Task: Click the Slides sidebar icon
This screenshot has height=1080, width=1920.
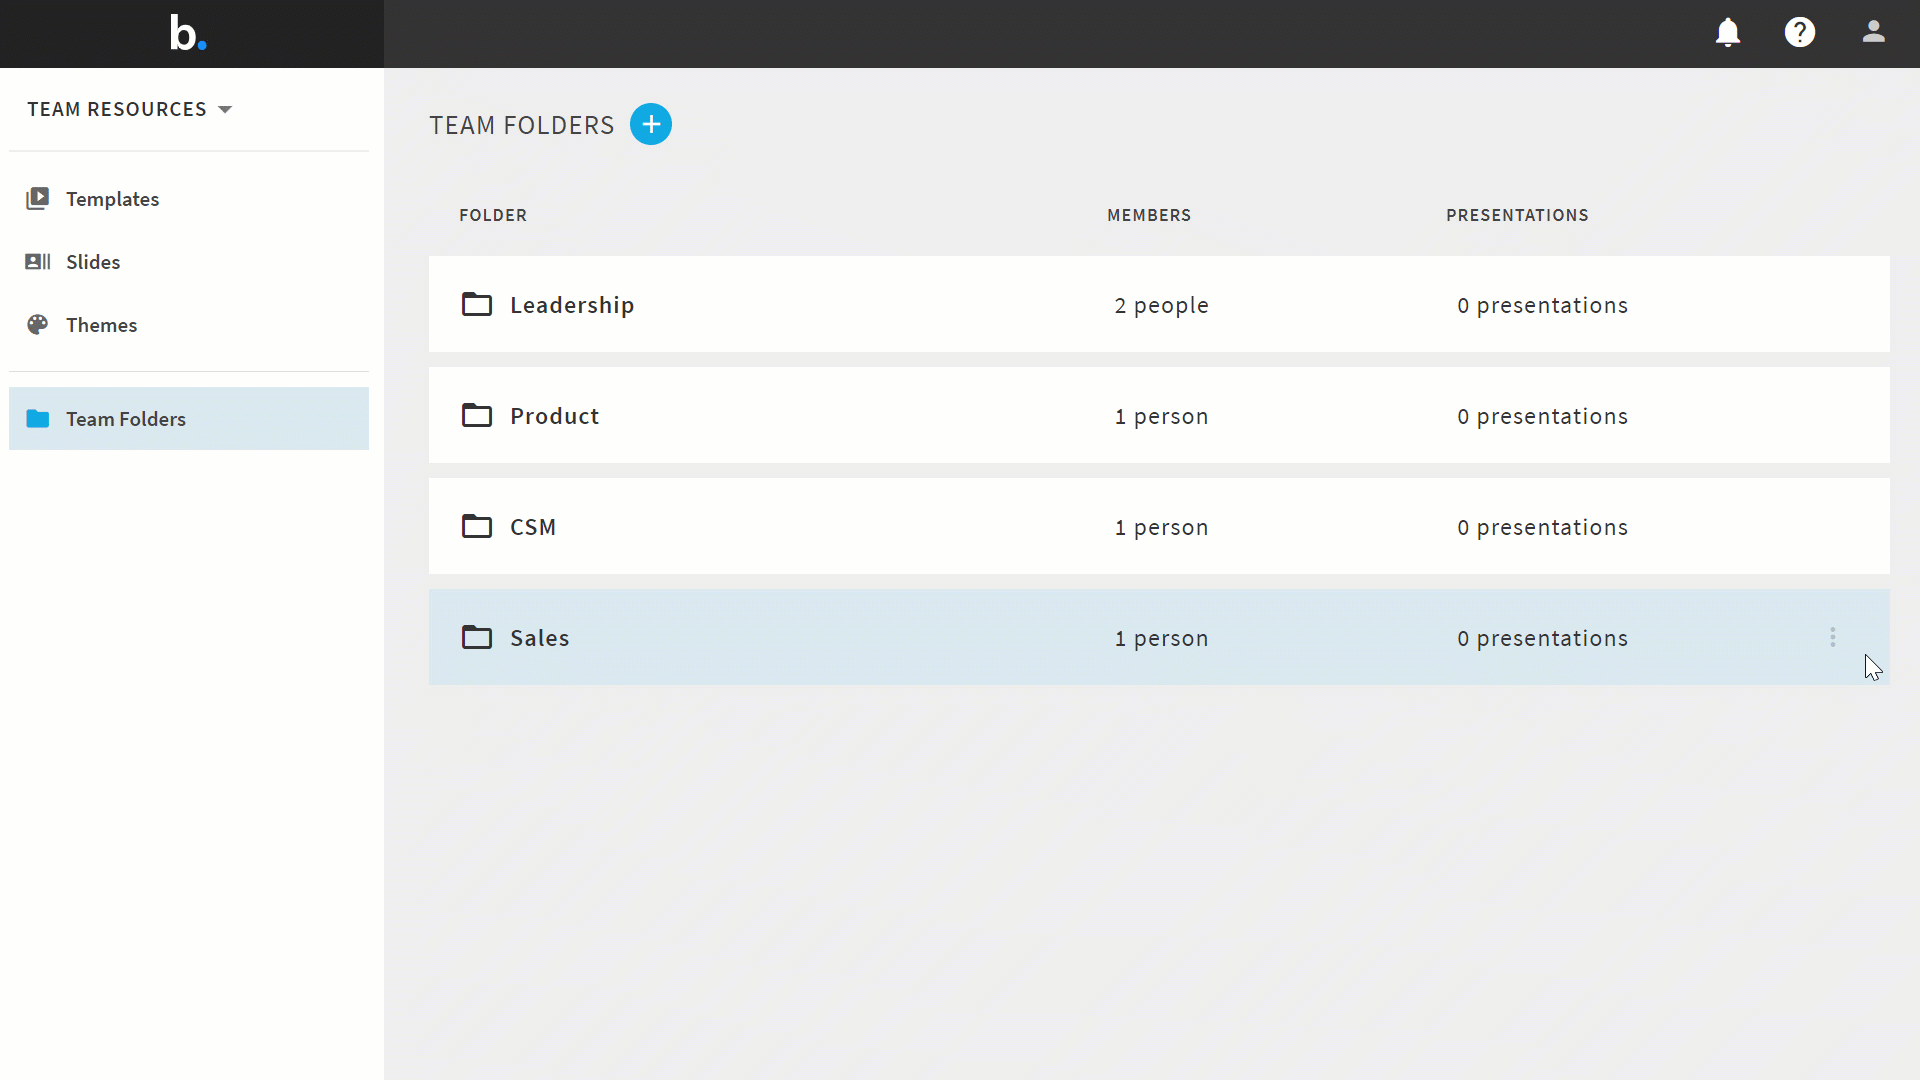Action: click(38, 262)
